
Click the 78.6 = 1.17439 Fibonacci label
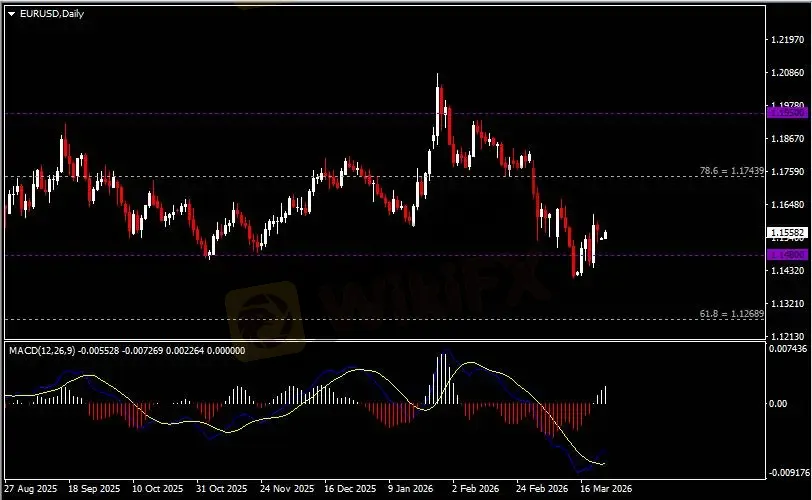pos(734,171)
